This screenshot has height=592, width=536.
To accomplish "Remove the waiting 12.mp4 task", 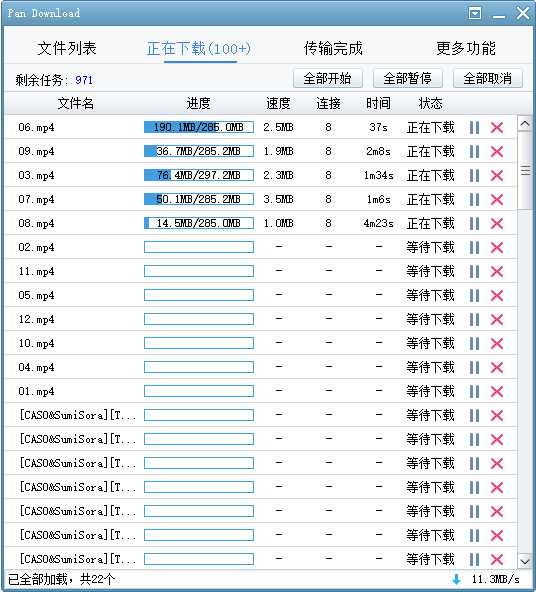I will coord(497,319).
